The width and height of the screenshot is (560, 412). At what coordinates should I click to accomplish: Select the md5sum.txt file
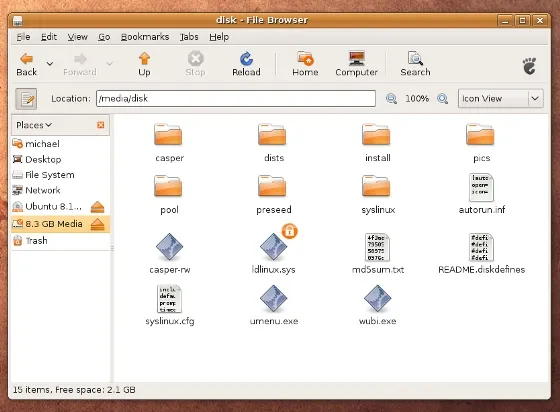click(x=378, y=254)
